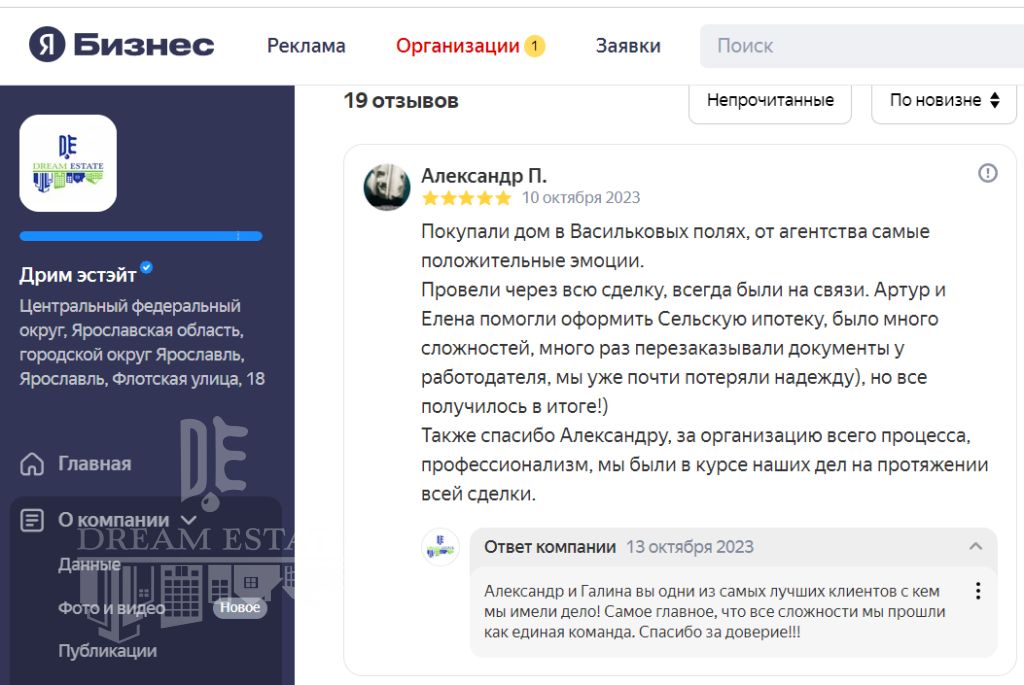Collapse the Ответ компании reply section
This screenshot has width=1024, height=685.
pos(976,547)
